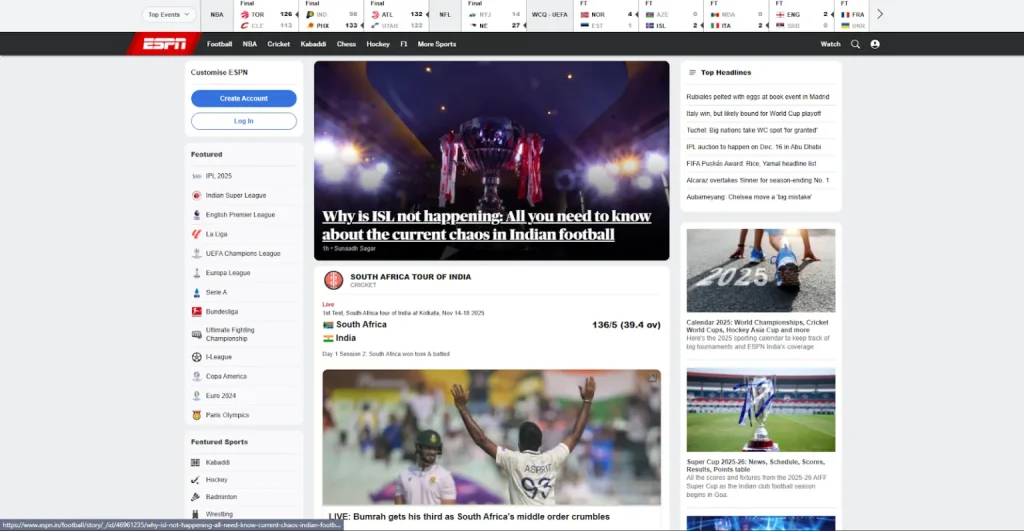Click the I-League icon
This screenshot has height=531, width=1024.
197,357
